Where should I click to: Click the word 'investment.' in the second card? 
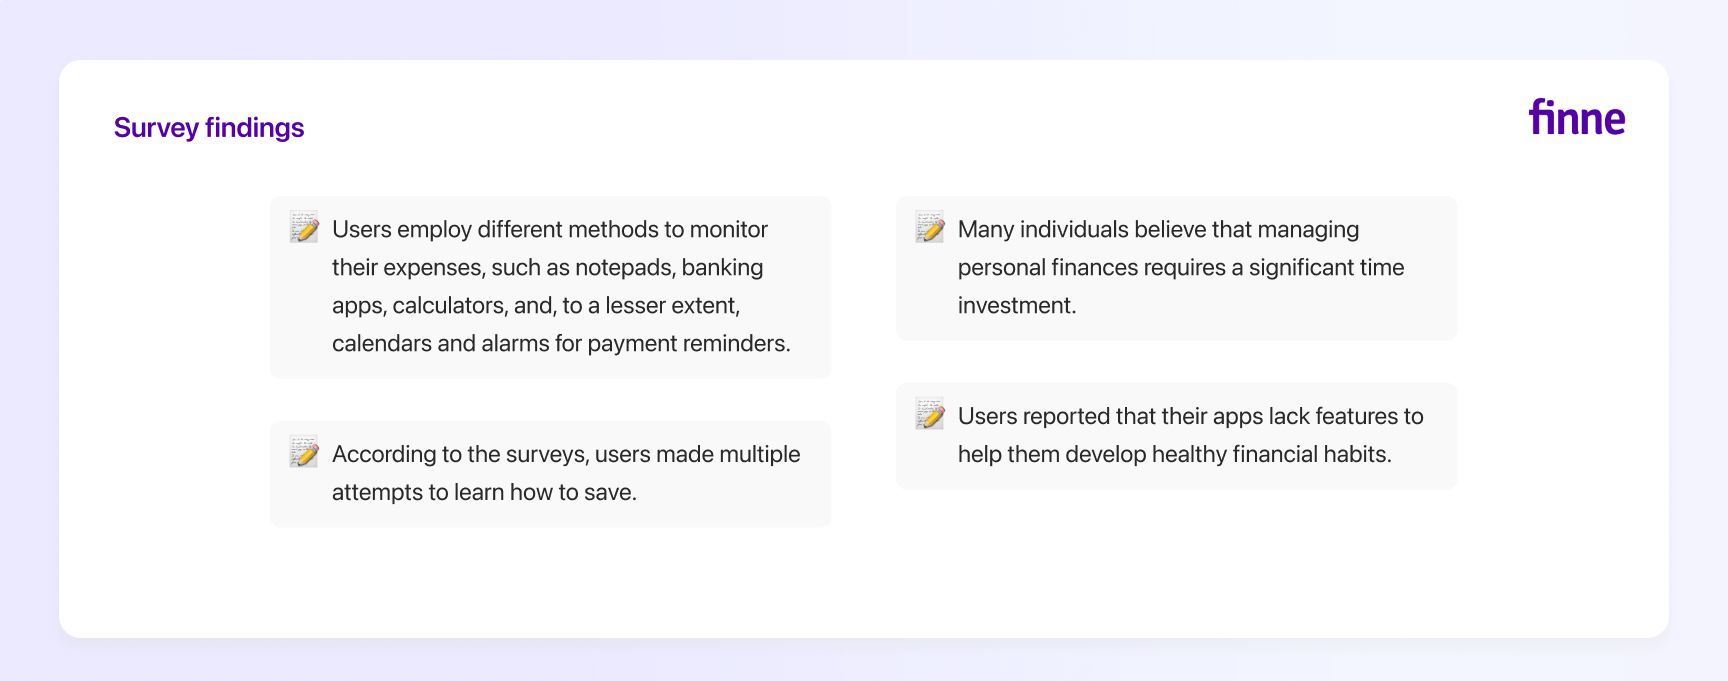(x=1017, y=305)
